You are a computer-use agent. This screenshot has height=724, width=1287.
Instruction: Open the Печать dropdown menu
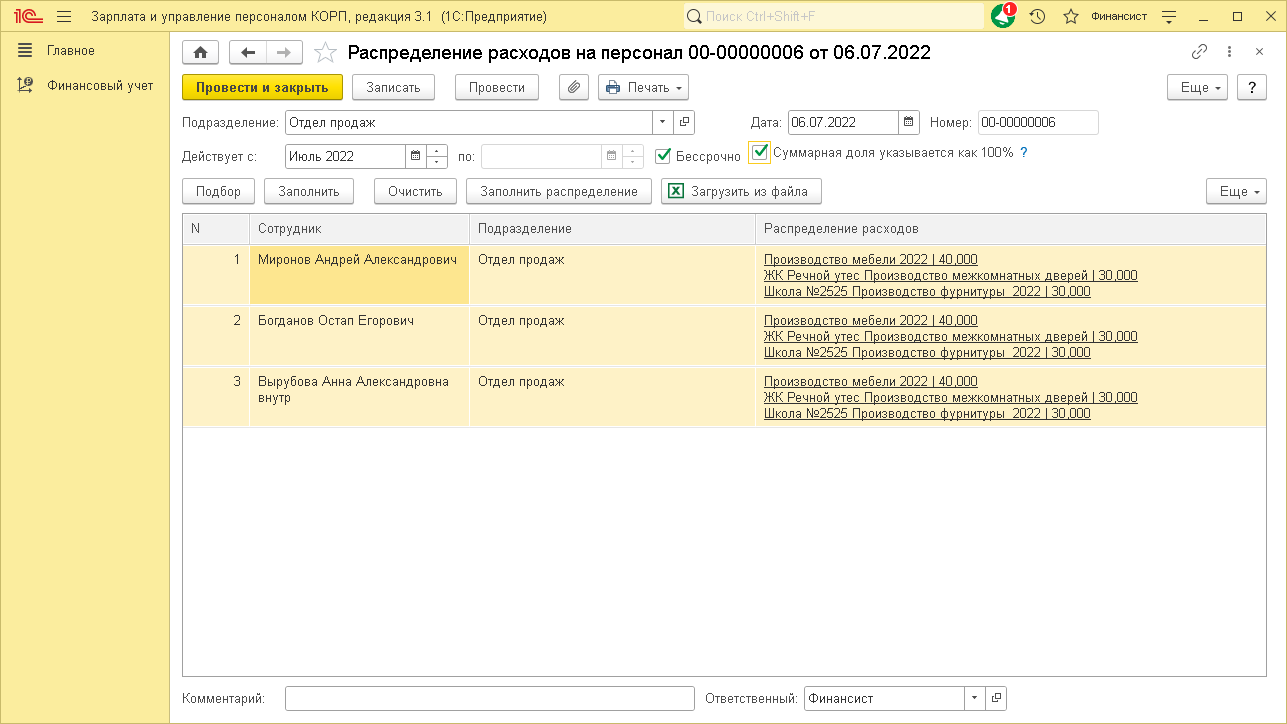click(643, 88)
